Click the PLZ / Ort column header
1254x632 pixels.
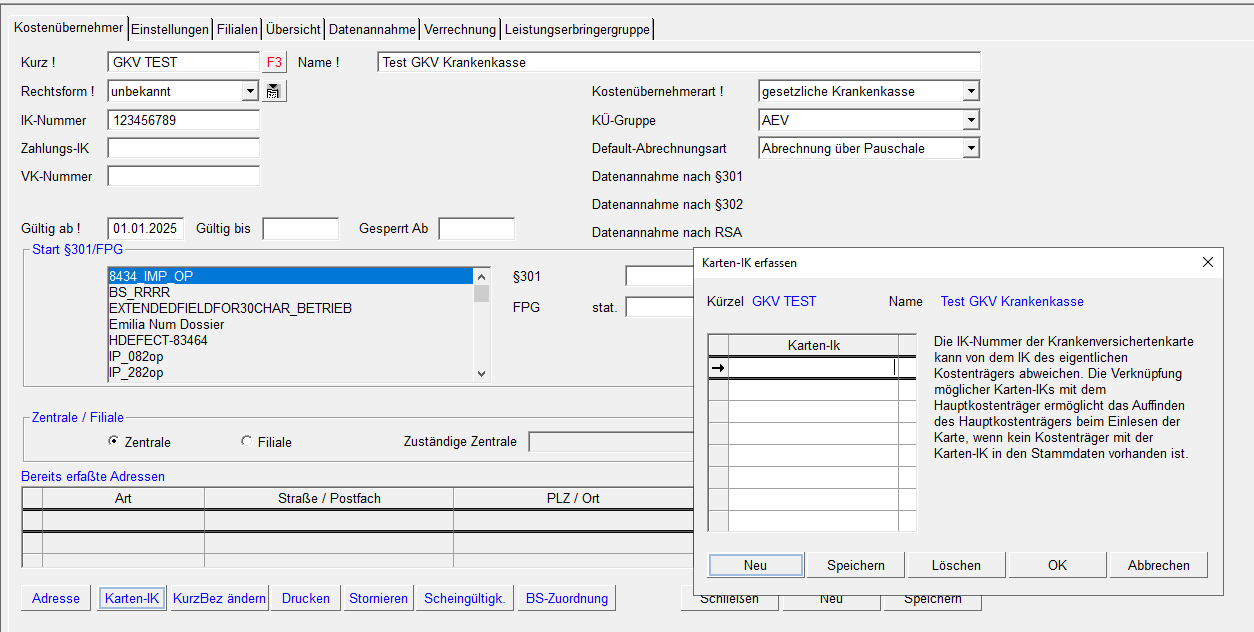click(574, 498)
